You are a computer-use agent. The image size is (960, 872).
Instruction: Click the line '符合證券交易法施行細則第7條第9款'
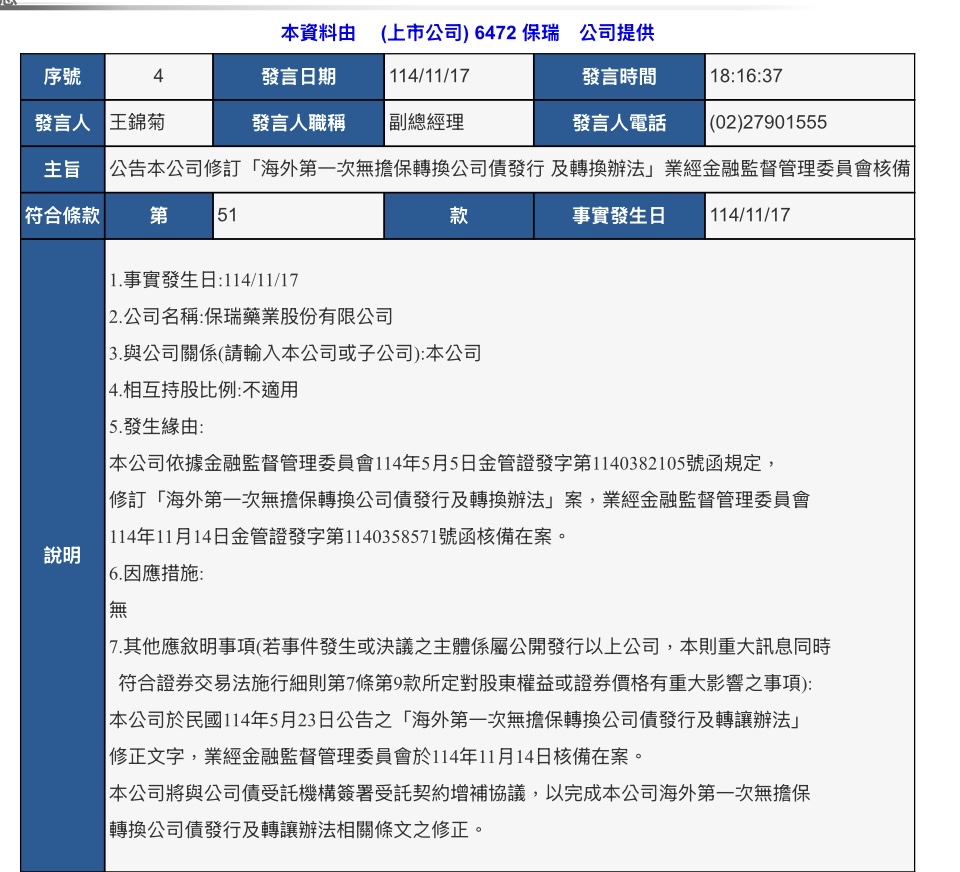coord(465,683)
